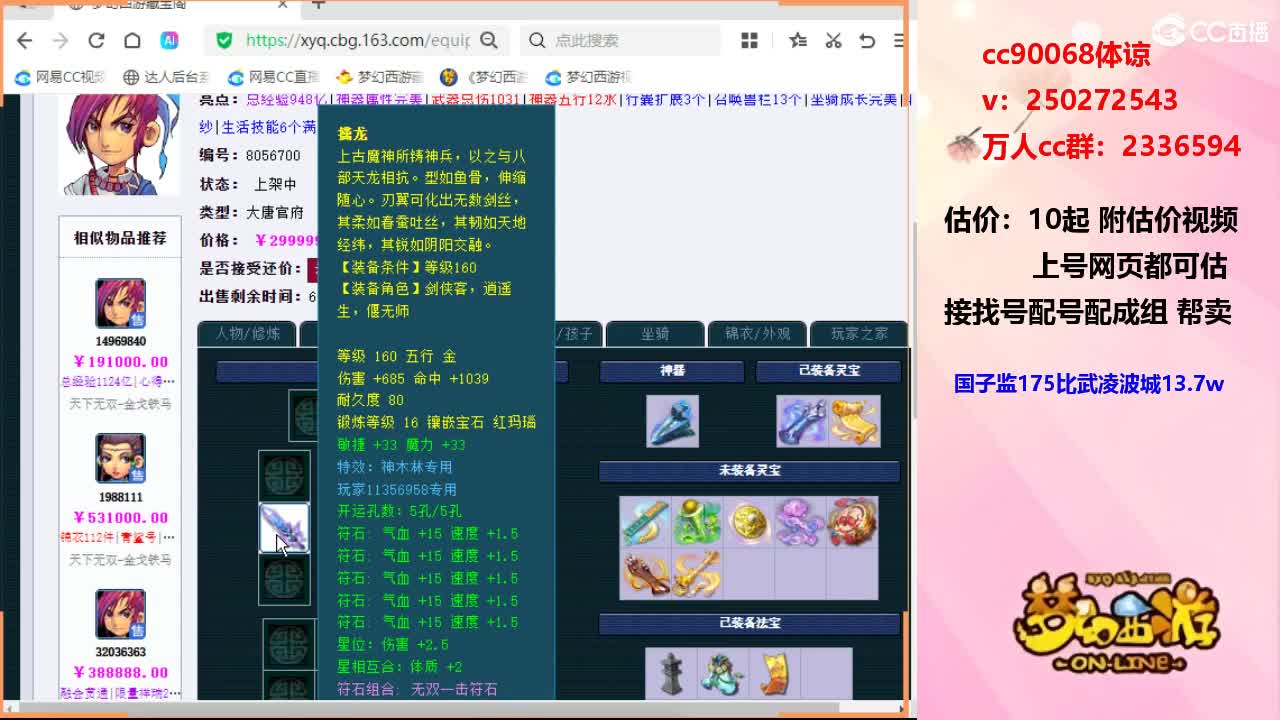Image resolution: width=1280 pixels, height=720 pixels.
Task: Select the golden key unequipped 灵宝 icon
Action: [697, 573]
